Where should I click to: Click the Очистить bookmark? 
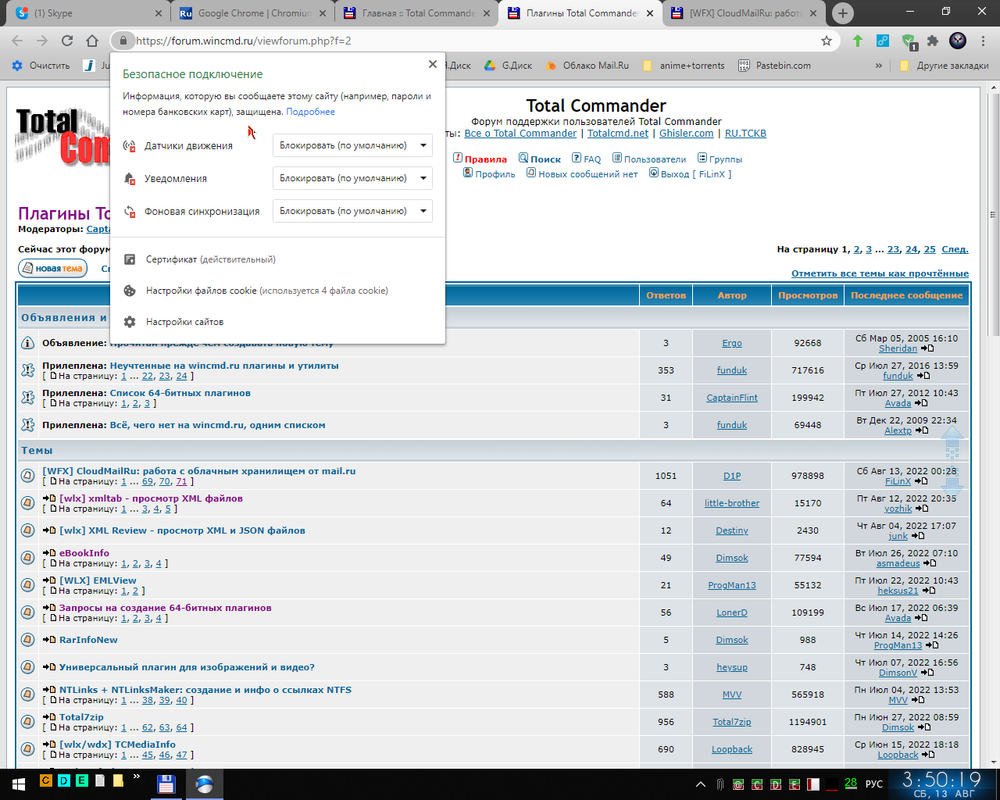(x=41, y=66)
